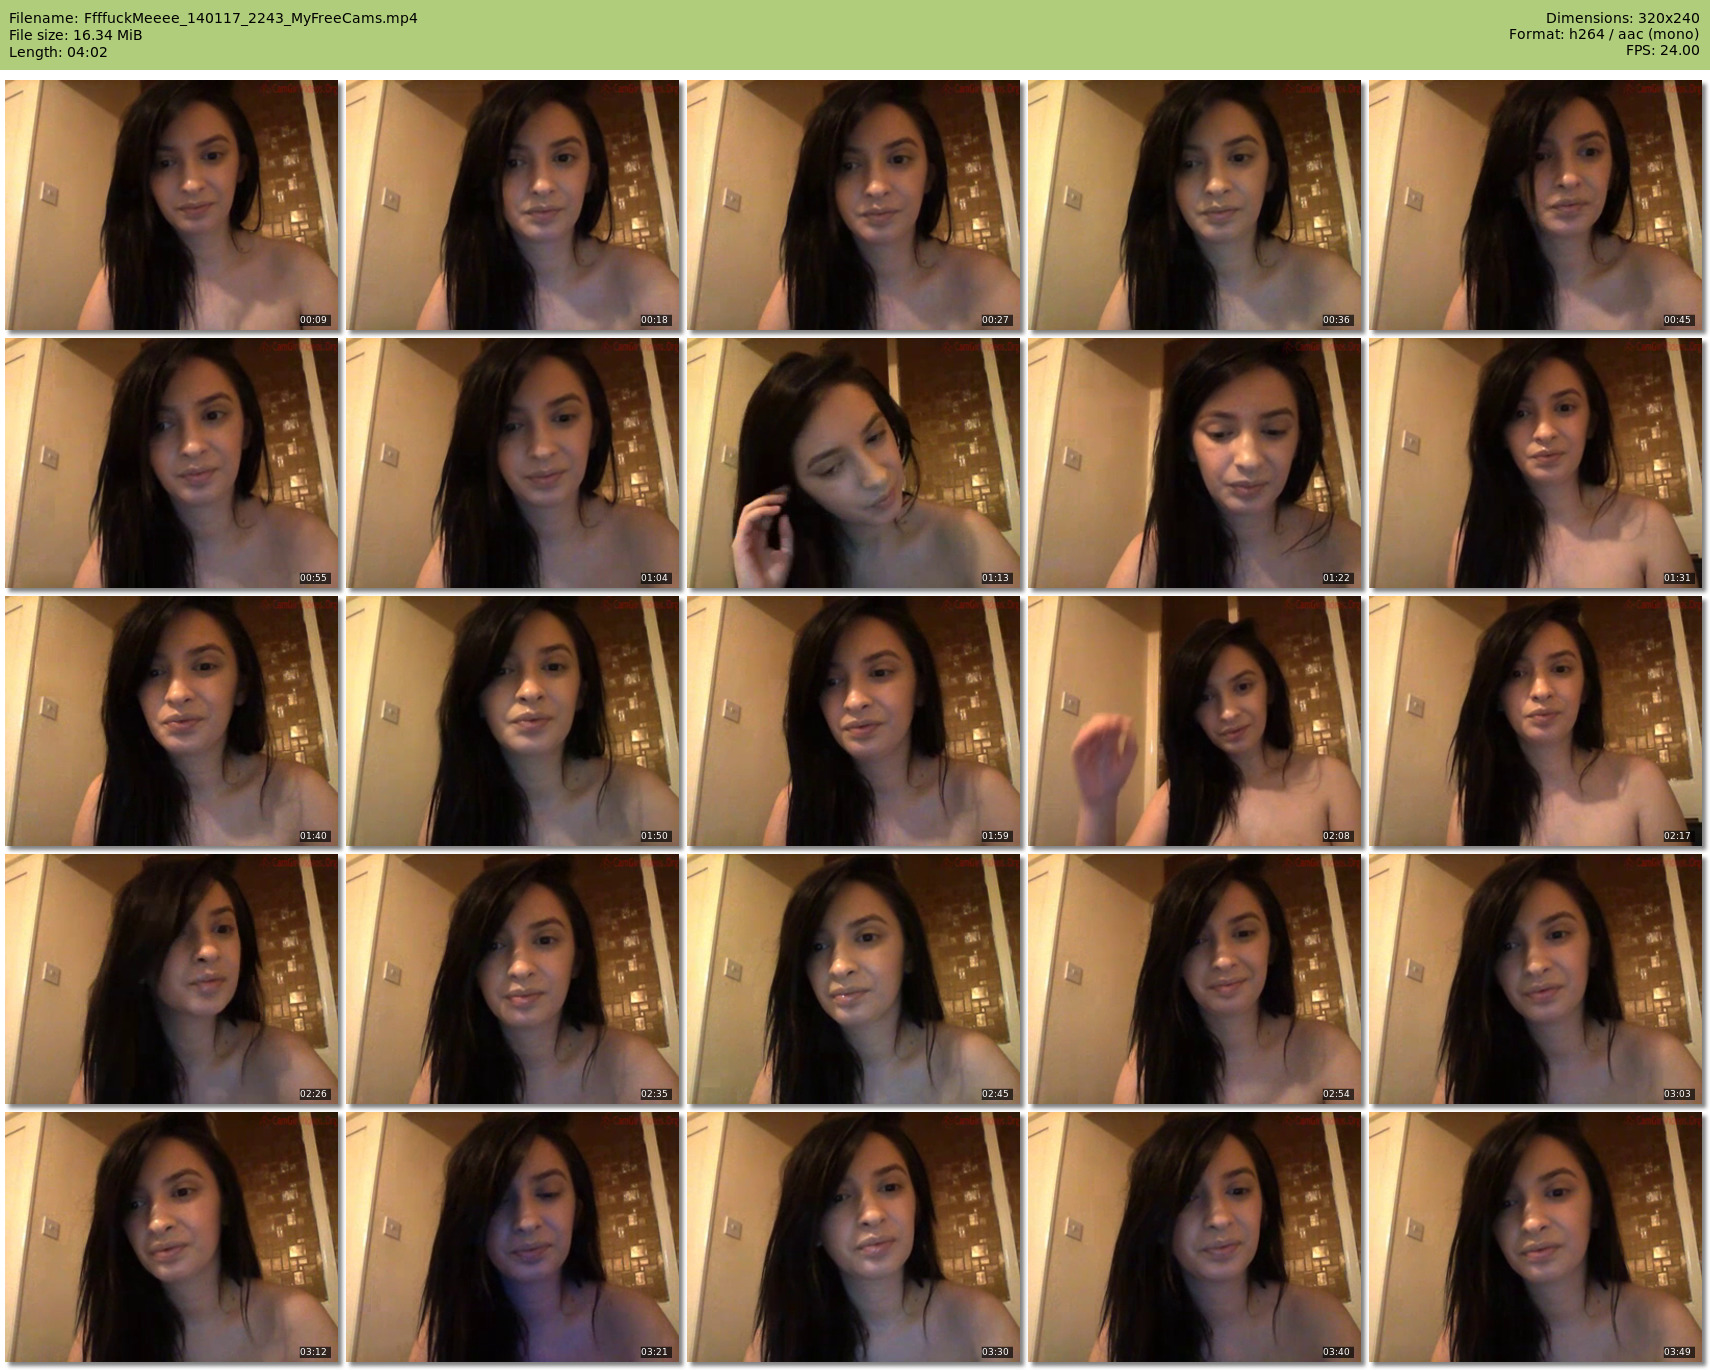Click the frame stamped 03:40
1710x1370 pixels.
(1195, 1237)
